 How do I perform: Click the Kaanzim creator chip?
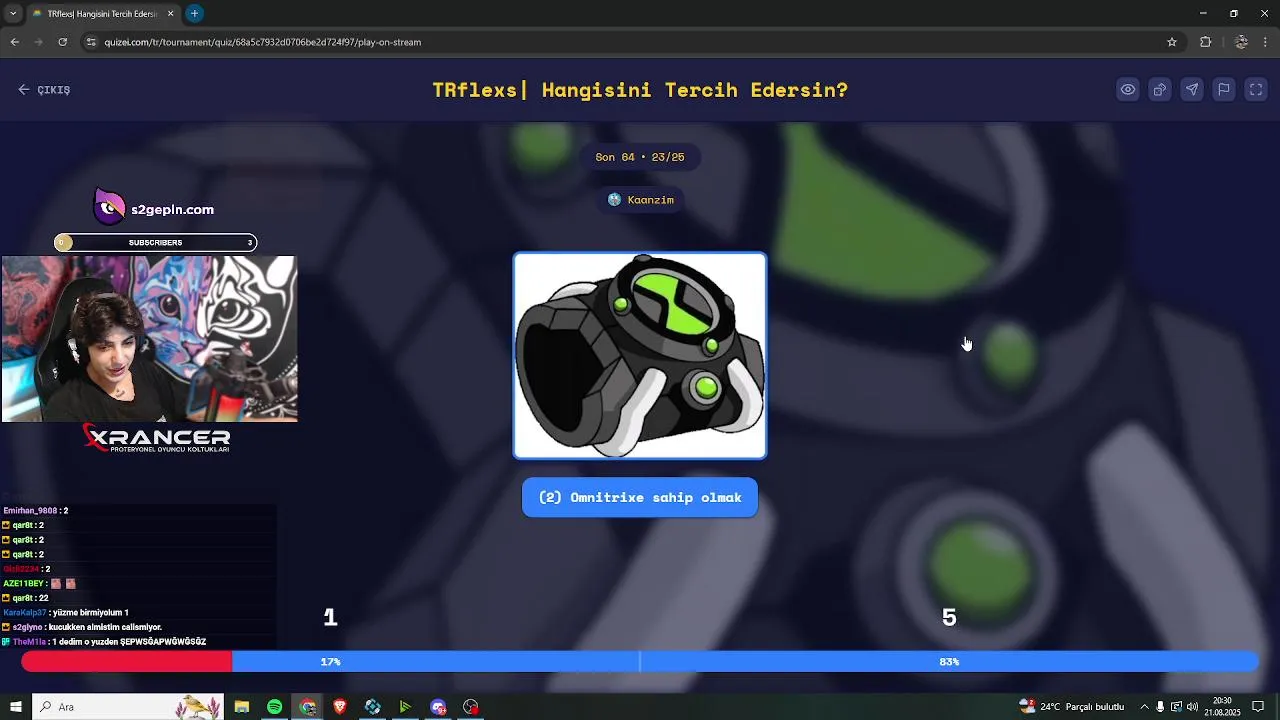pos(640,200)
